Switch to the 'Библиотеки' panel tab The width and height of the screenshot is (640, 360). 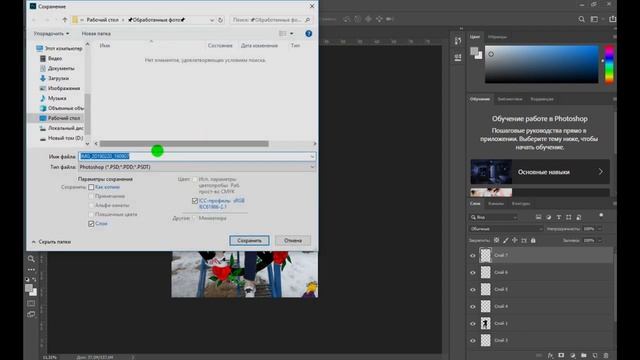(x=509, y=99)
